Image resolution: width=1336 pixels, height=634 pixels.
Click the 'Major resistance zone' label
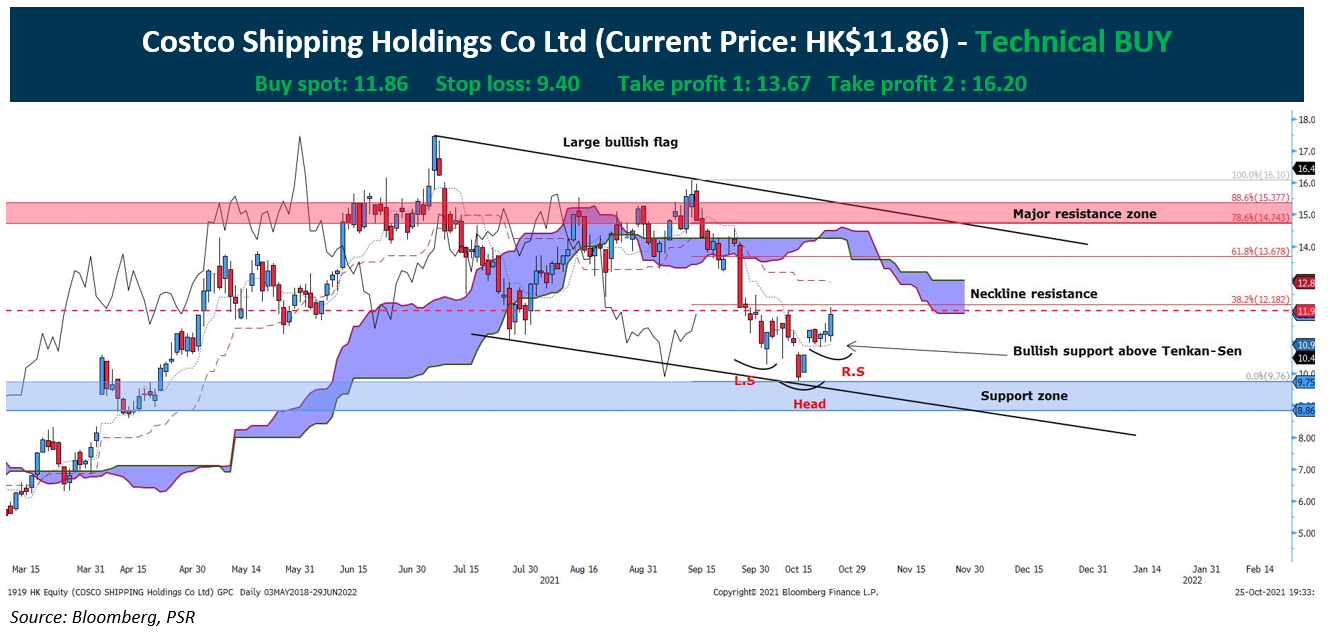coord(1084,214)
